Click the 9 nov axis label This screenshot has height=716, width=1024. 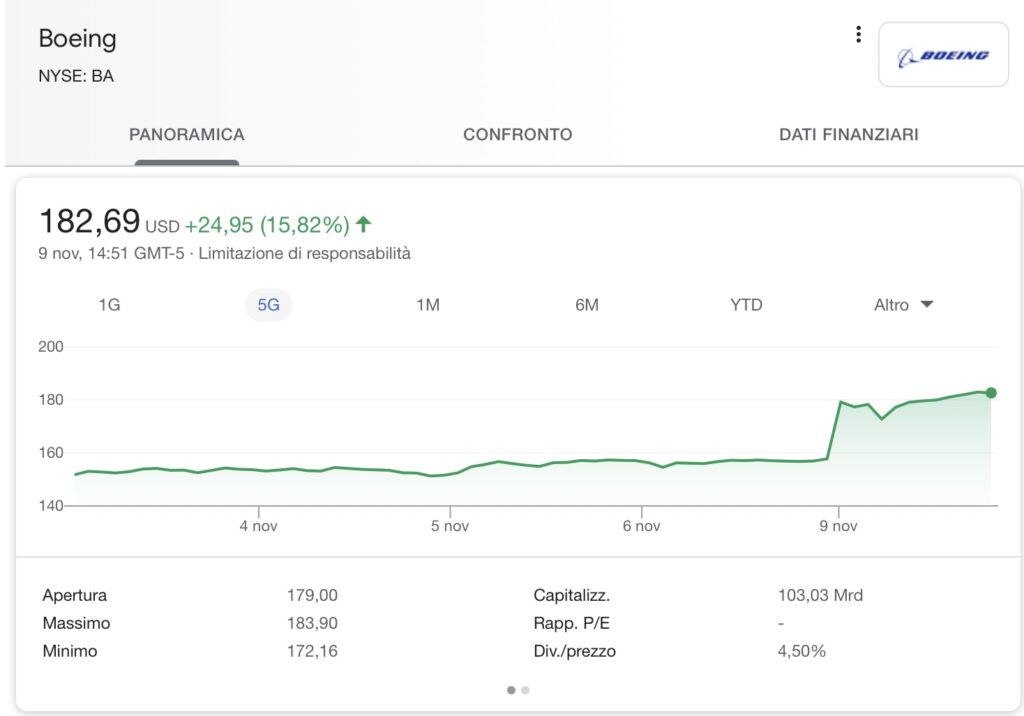pyautogui.click(x=839, y=527)
